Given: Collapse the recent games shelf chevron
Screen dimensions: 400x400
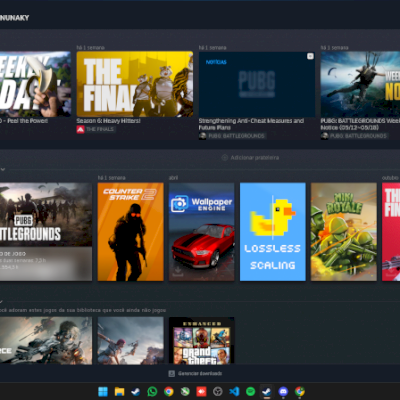Looking at the screenshot, I should [3, 170].
